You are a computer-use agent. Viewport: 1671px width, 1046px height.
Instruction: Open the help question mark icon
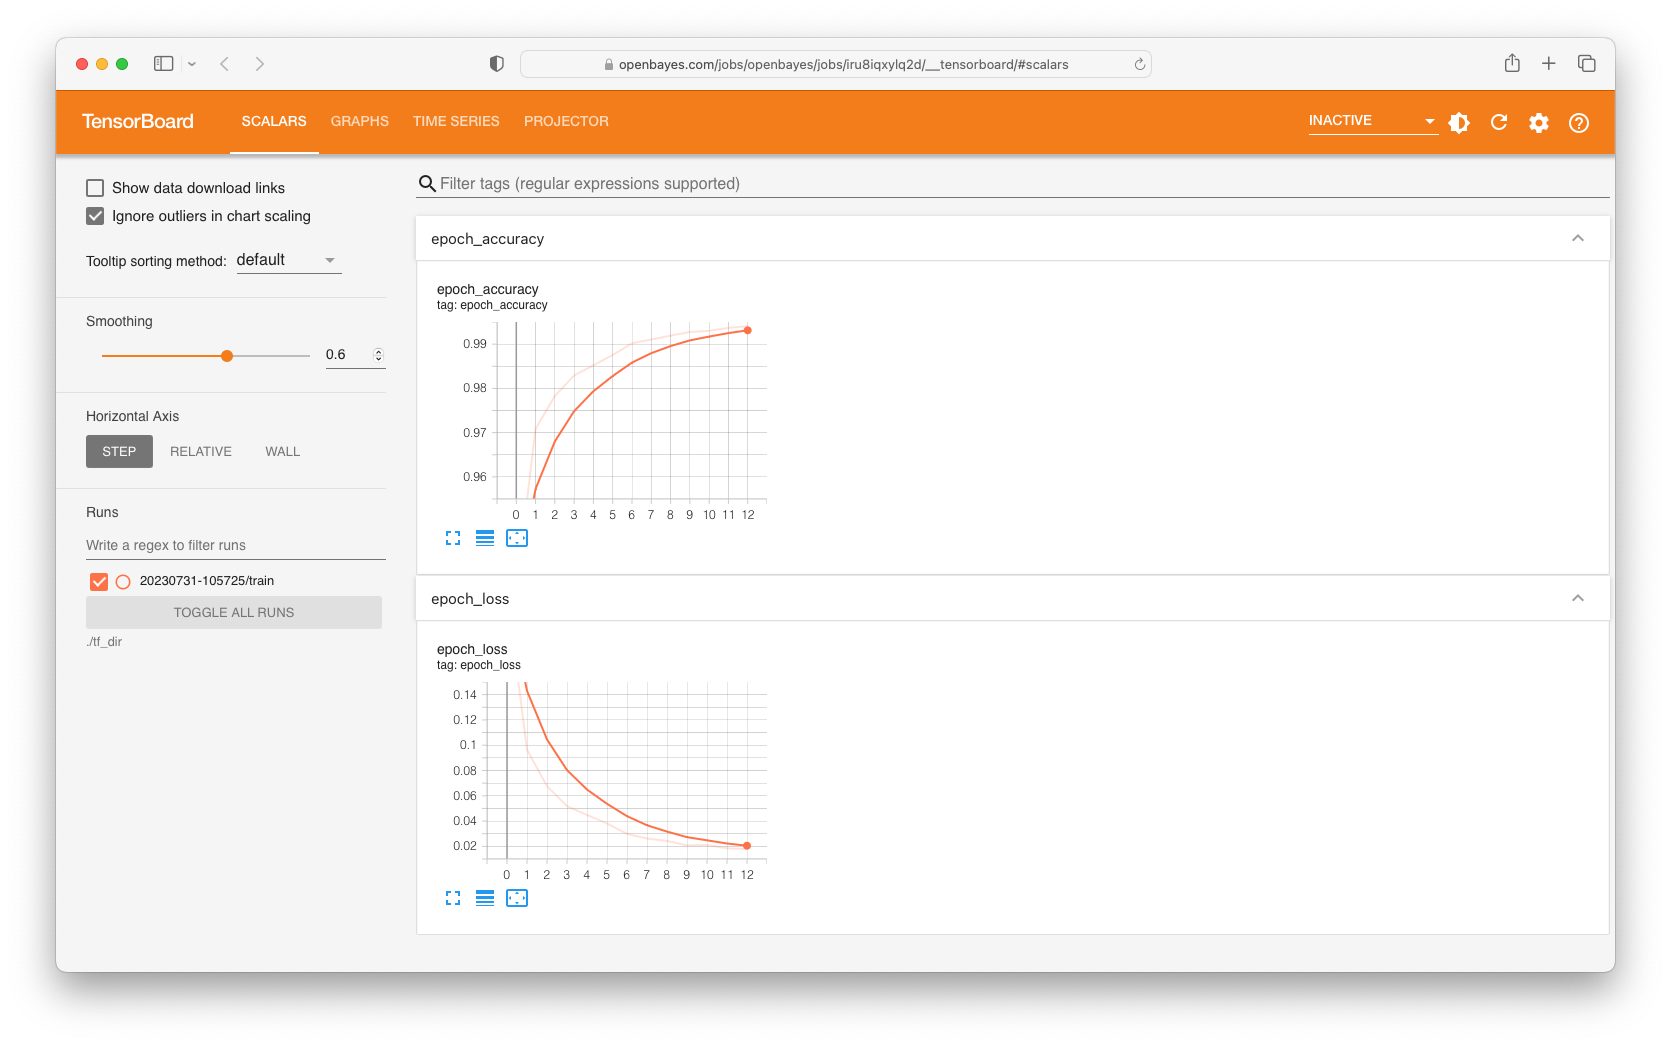pos(1579,123)
